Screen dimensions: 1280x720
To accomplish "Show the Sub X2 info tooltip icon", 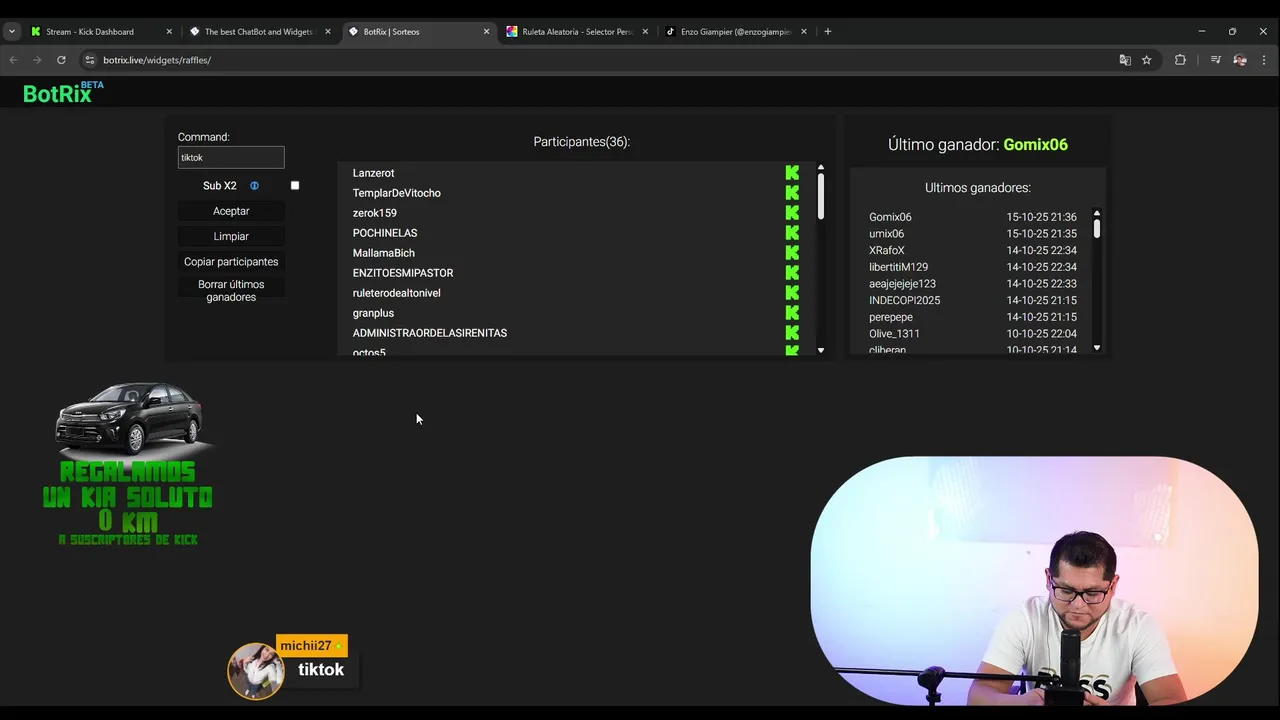I will [254, 186].
